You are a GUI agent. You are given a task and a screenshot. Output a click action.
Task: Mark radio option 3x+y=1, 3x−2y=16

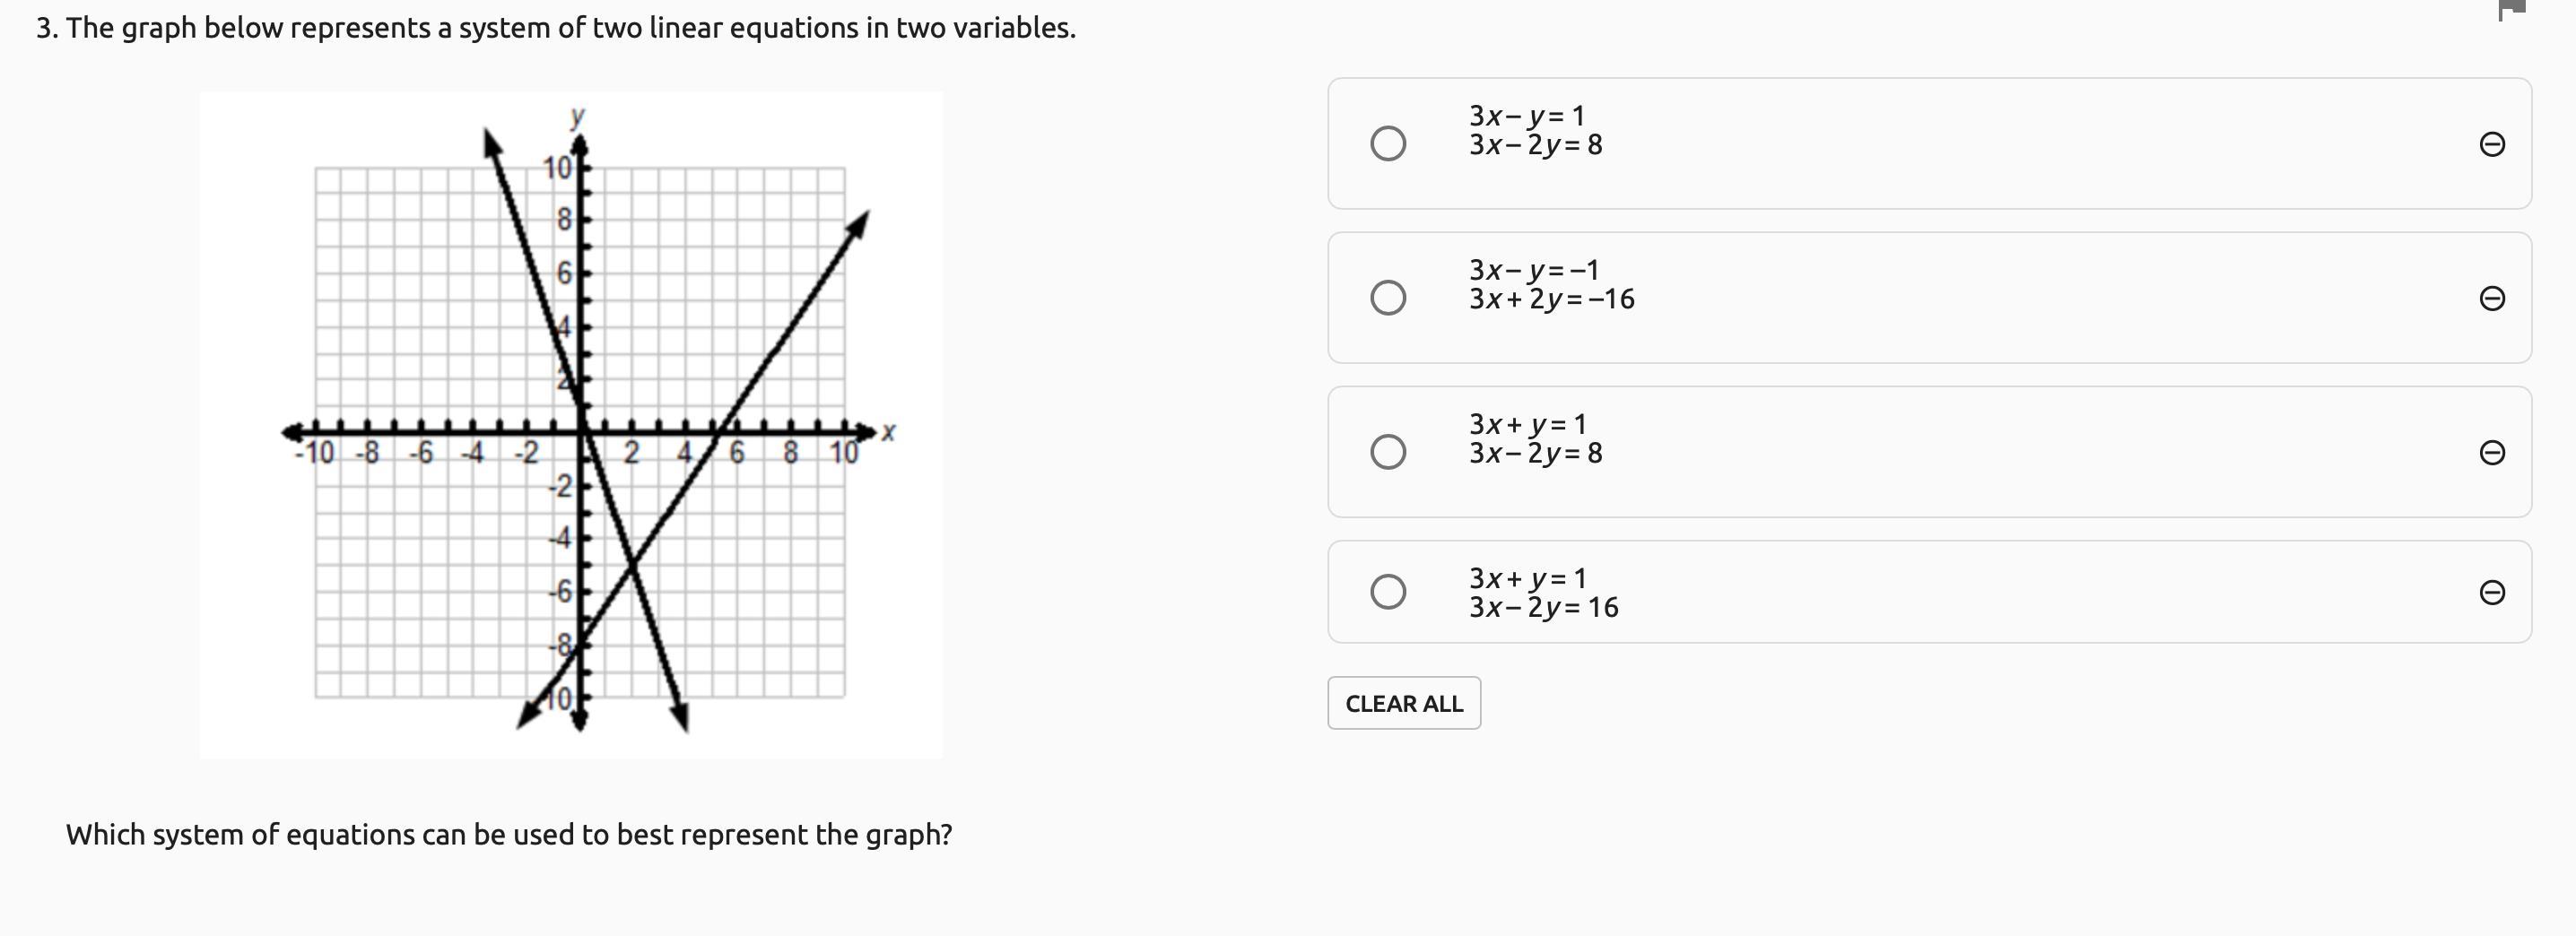pyautogui.click(x=1387, y=591)
